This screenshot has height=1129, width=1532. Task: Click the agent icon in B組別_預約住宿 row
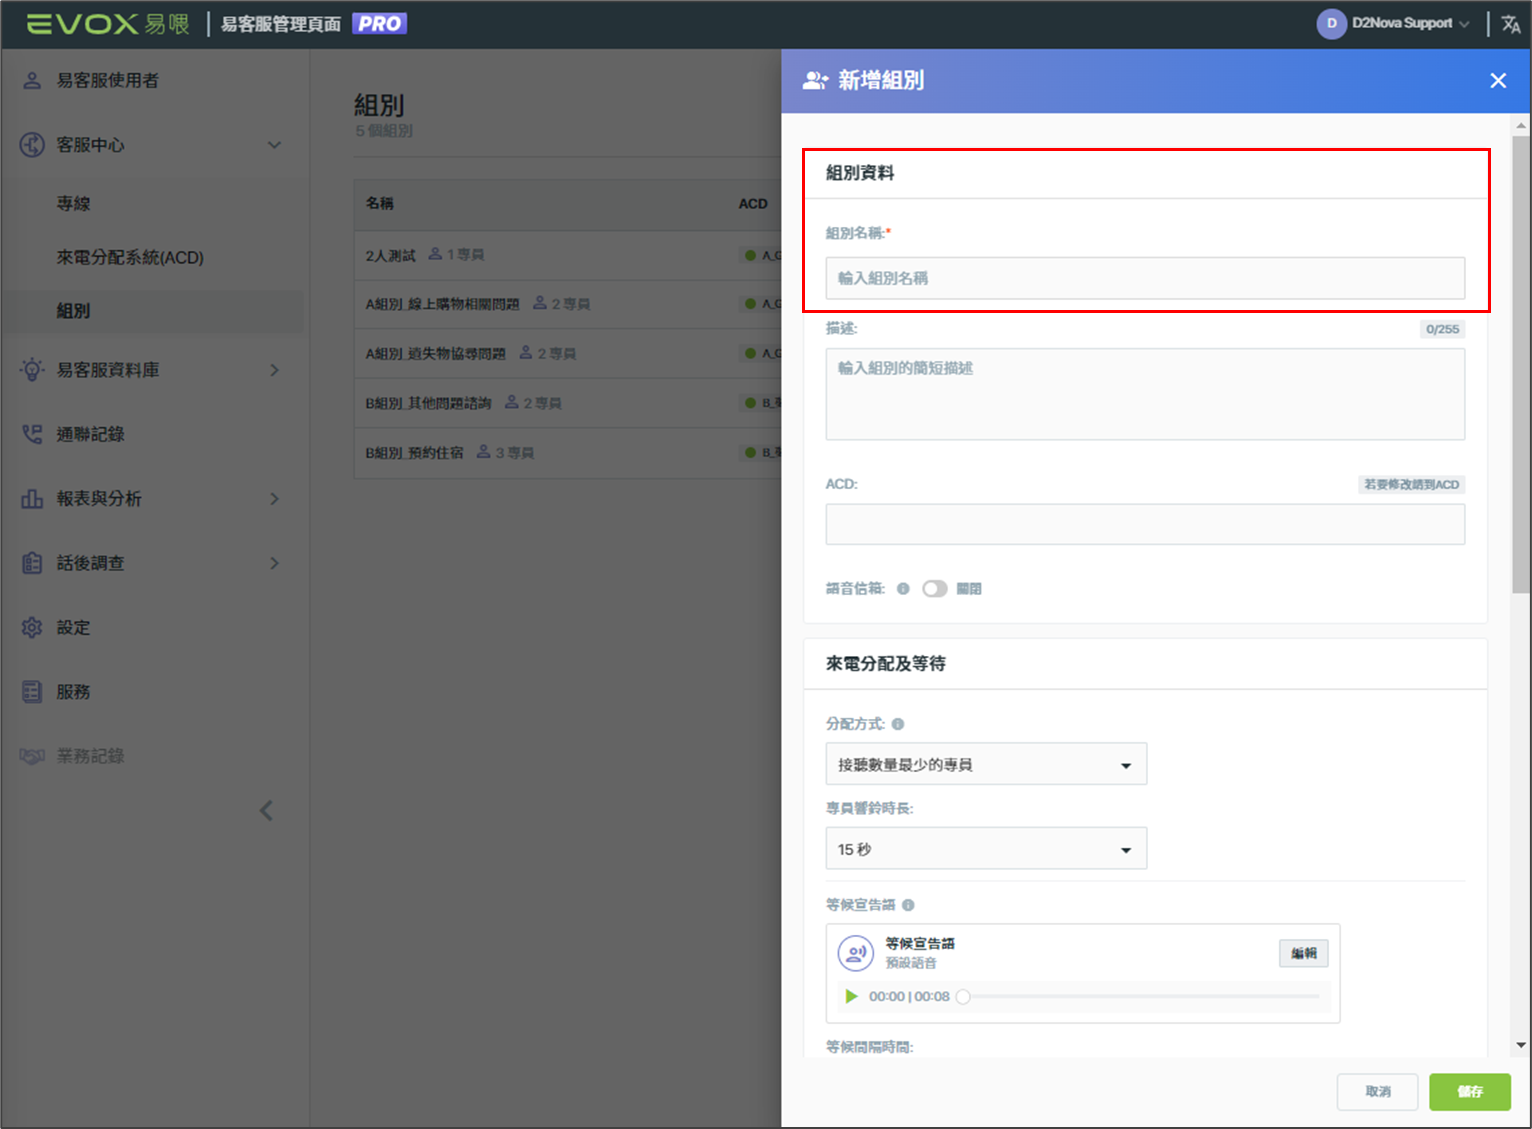[x=484, y=452]
